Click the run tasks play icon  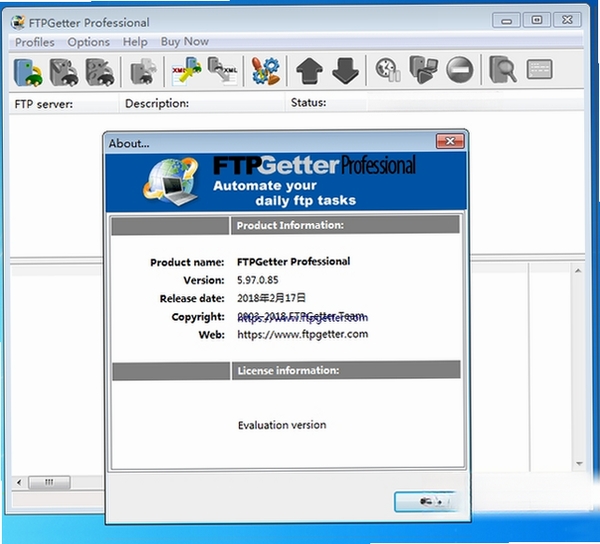[424, 70]
